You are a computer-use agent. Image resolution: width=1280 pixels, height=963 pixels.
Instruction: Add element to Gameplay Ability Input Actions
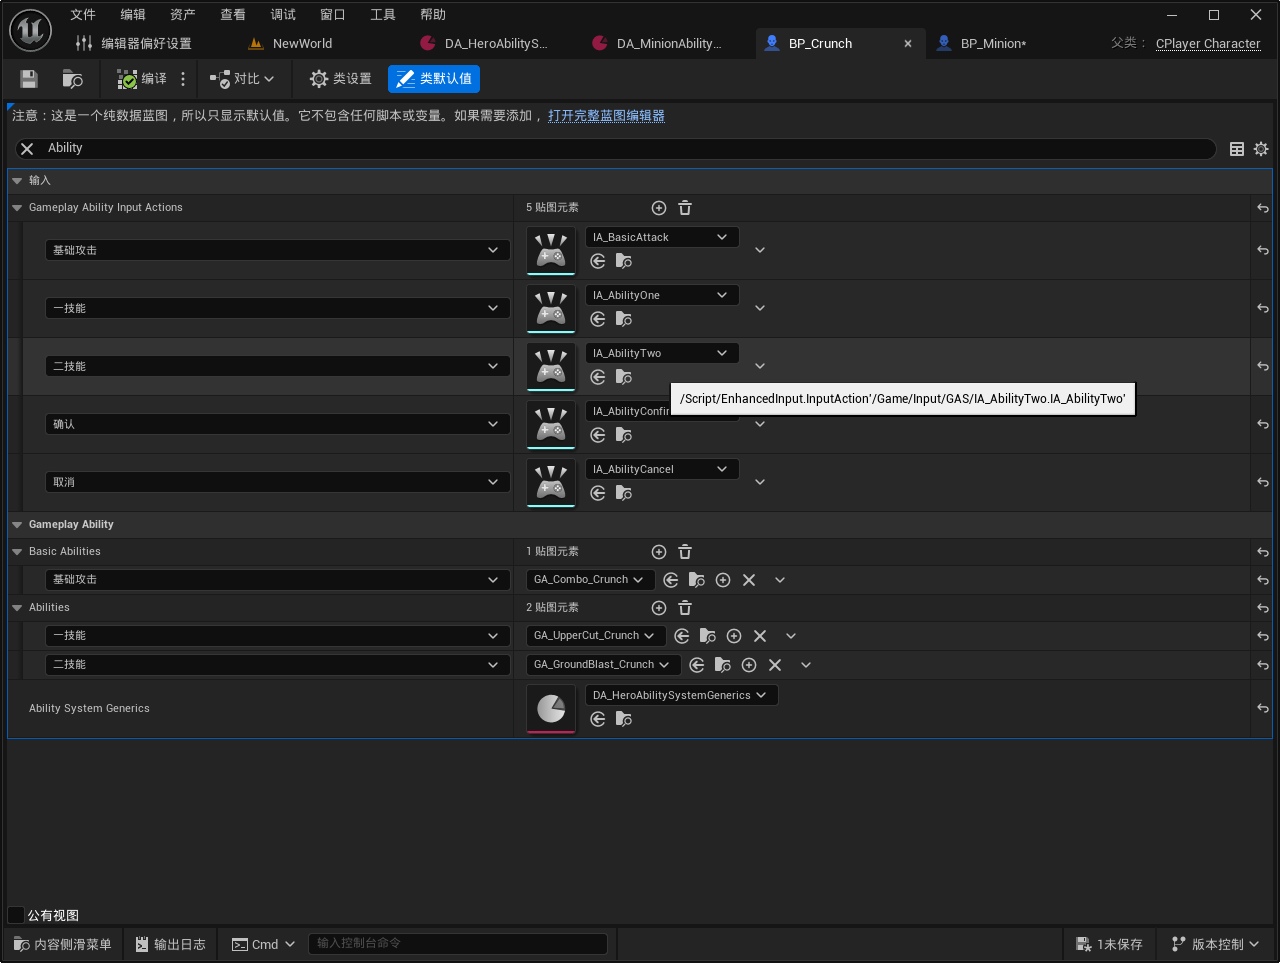(659, 208)
